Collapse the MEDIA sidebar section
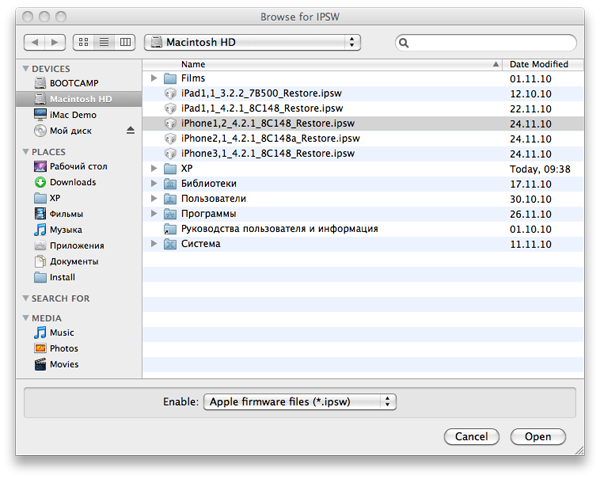600x479 pixels. coord(26,318)
